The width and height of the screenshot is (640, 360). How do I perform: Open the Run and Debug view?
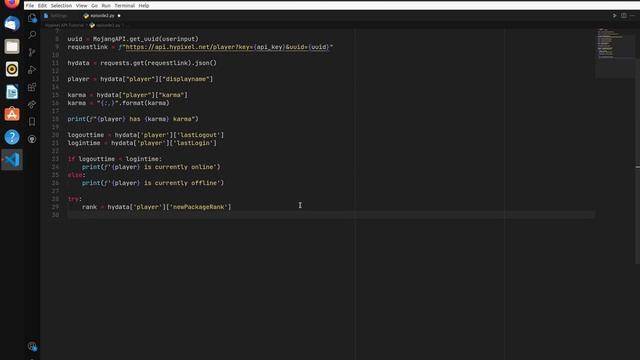(32, 70)
